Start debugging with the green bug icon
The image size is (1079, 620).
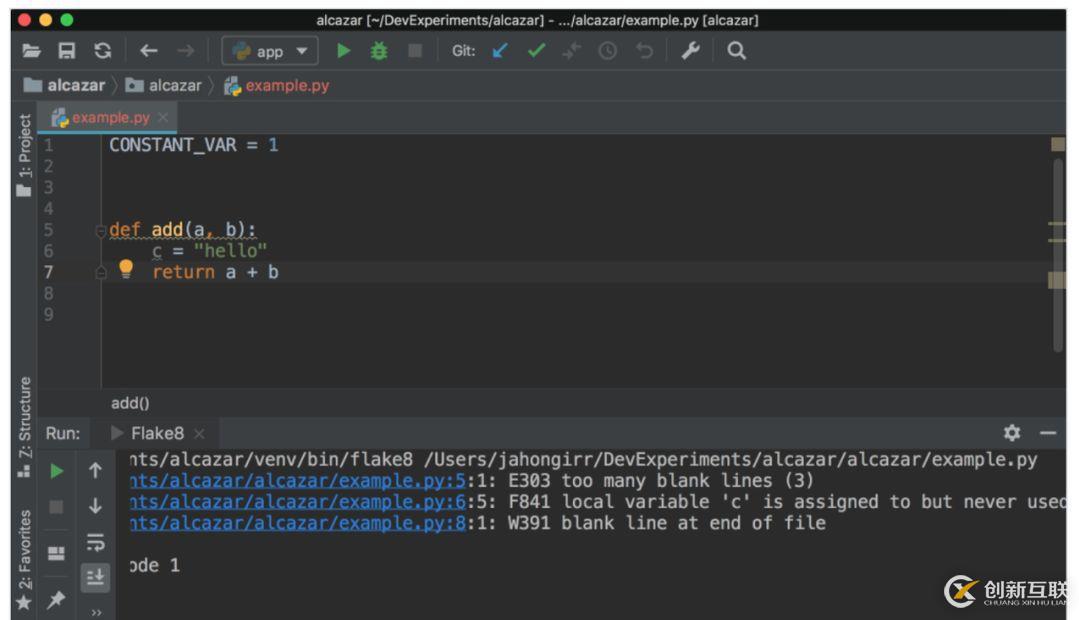coord(379,51)
